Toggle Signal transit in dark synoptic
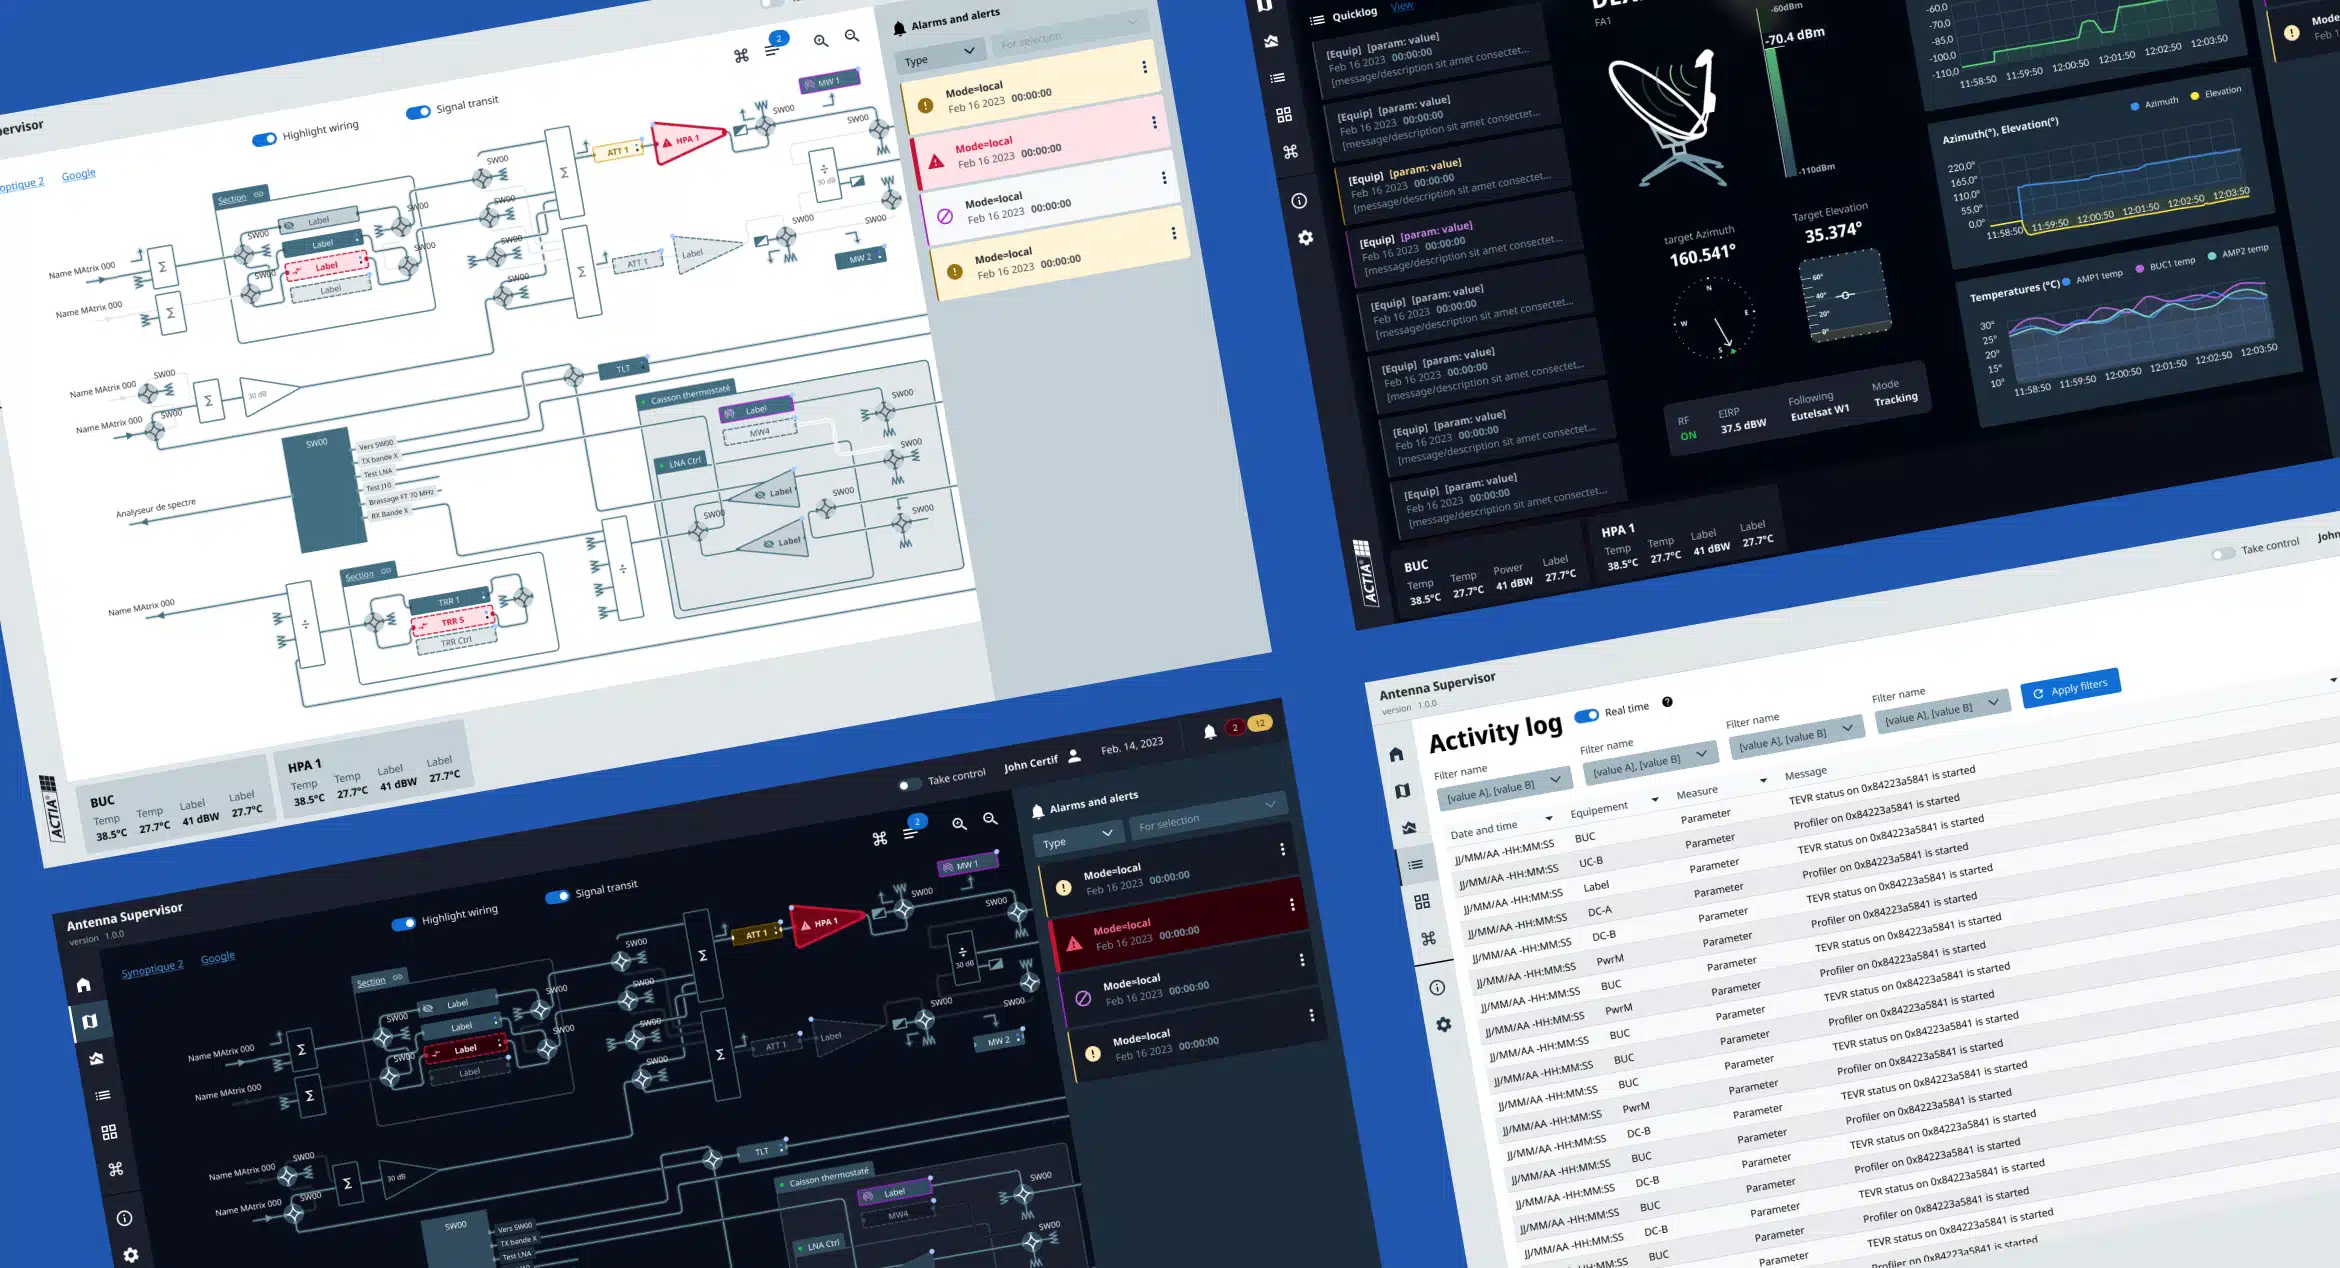2340x1268 pixels. click(557, 896)
